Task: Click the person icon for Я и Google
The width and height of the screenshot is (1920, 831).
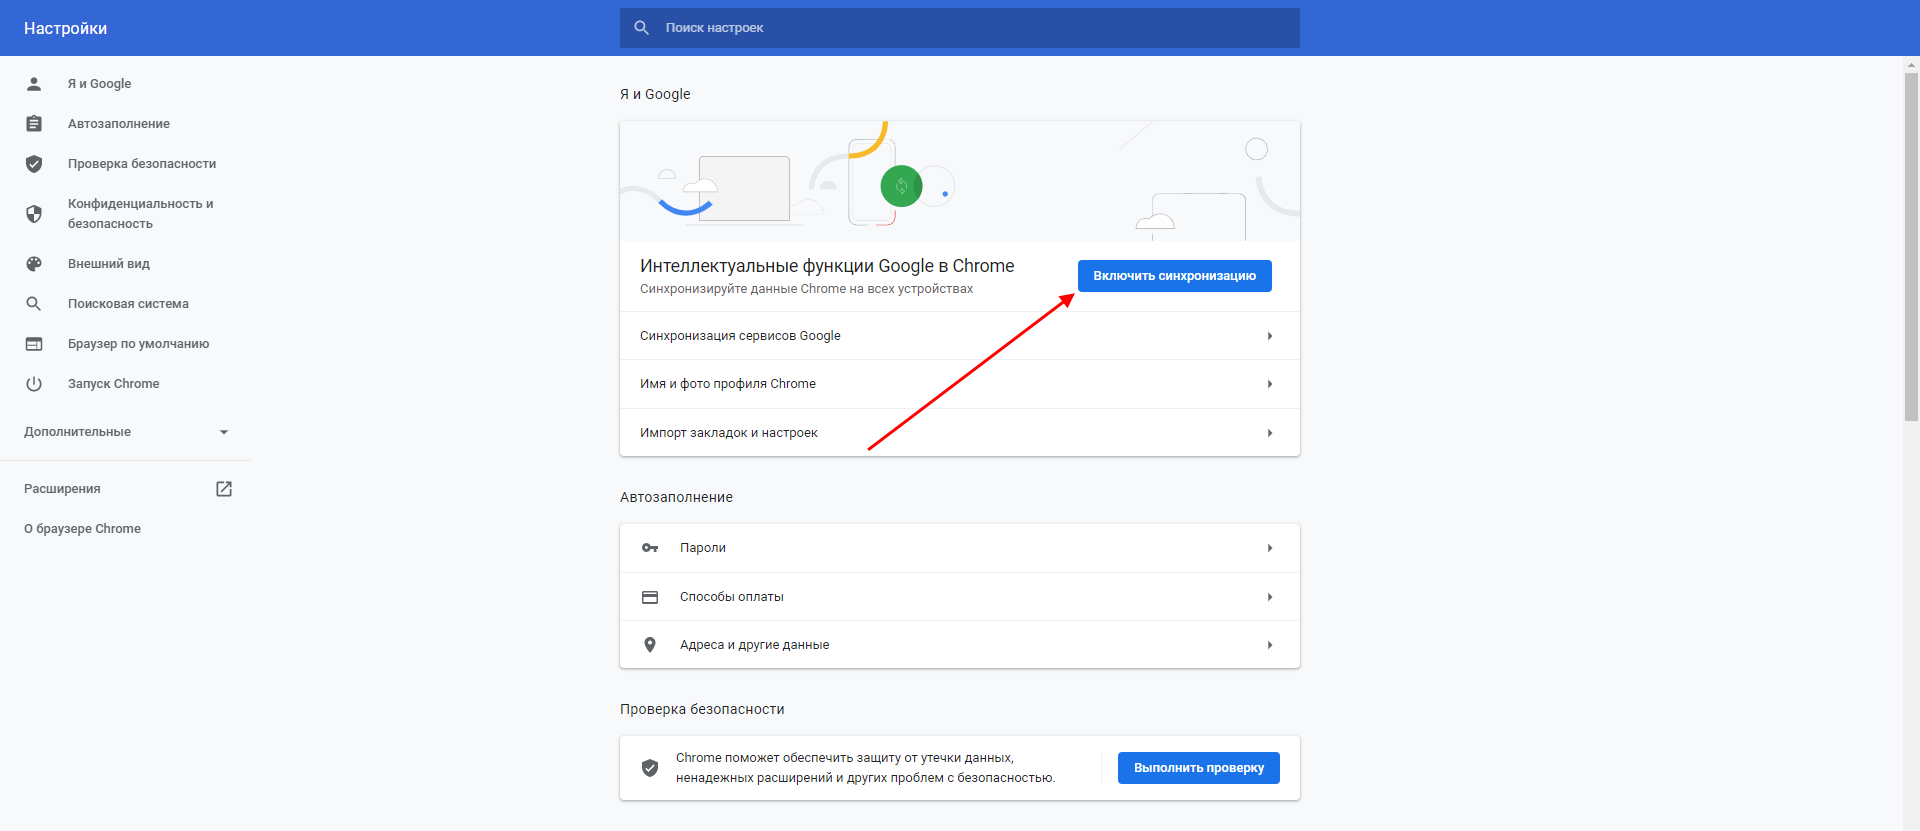Action: (34, 84)
